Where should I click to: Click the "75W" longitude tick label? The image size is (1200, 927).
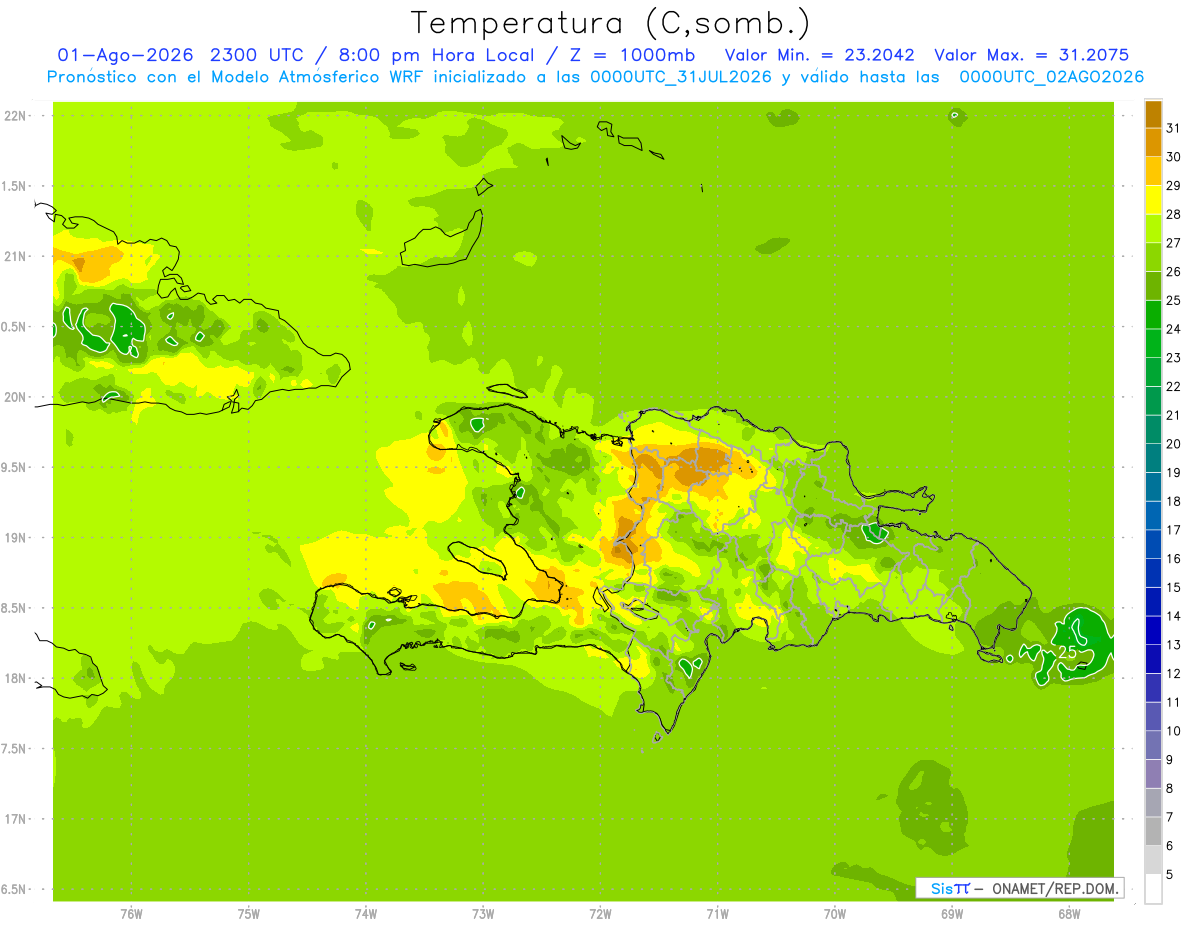(x=249, y=914)
